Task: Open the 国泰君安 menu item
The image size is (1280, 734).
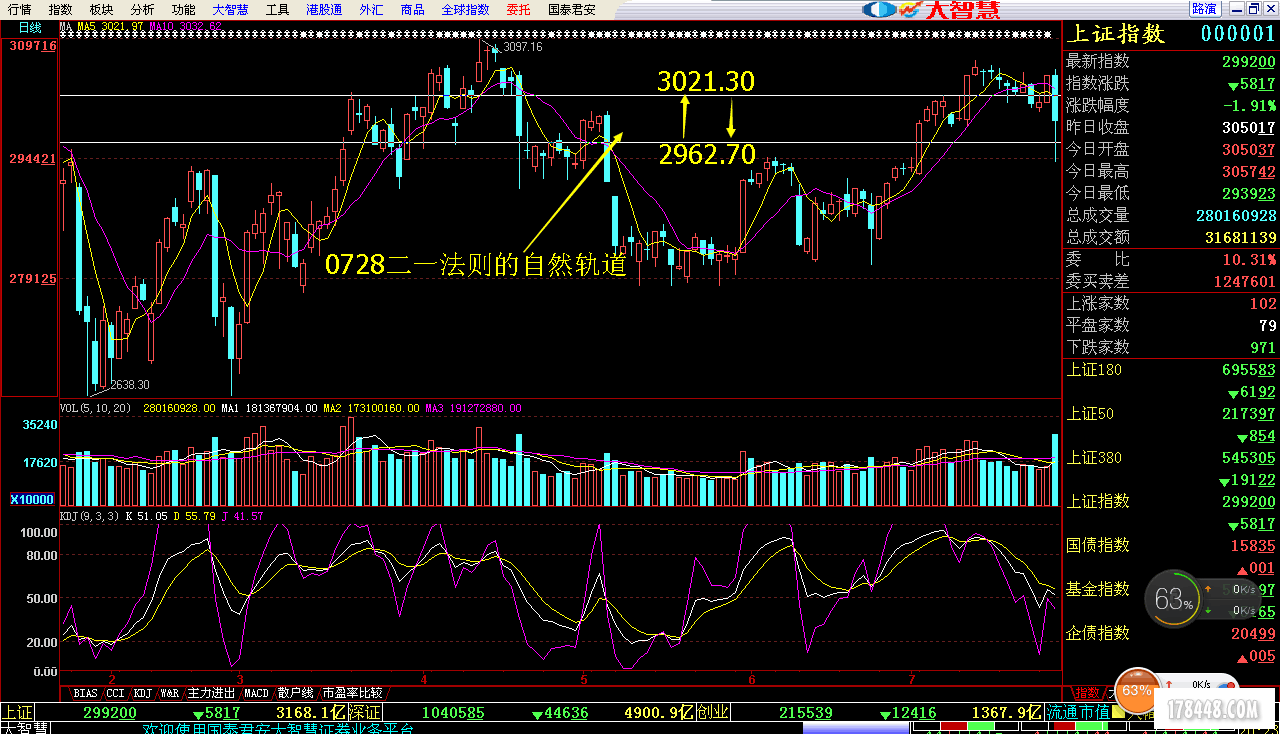Action: coord(572,9)
